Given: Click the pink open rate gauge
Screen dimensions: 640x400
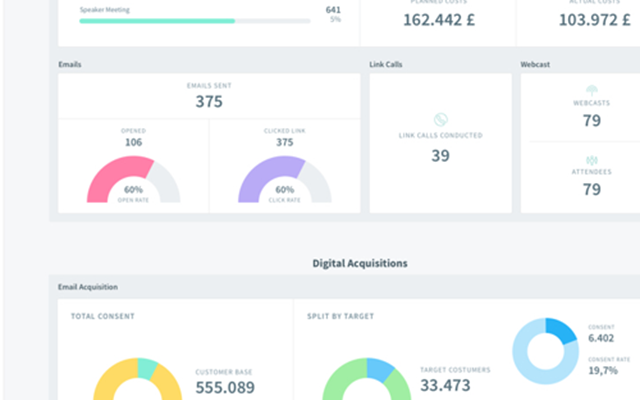Looking at the screenshot, I should (133, 179).
